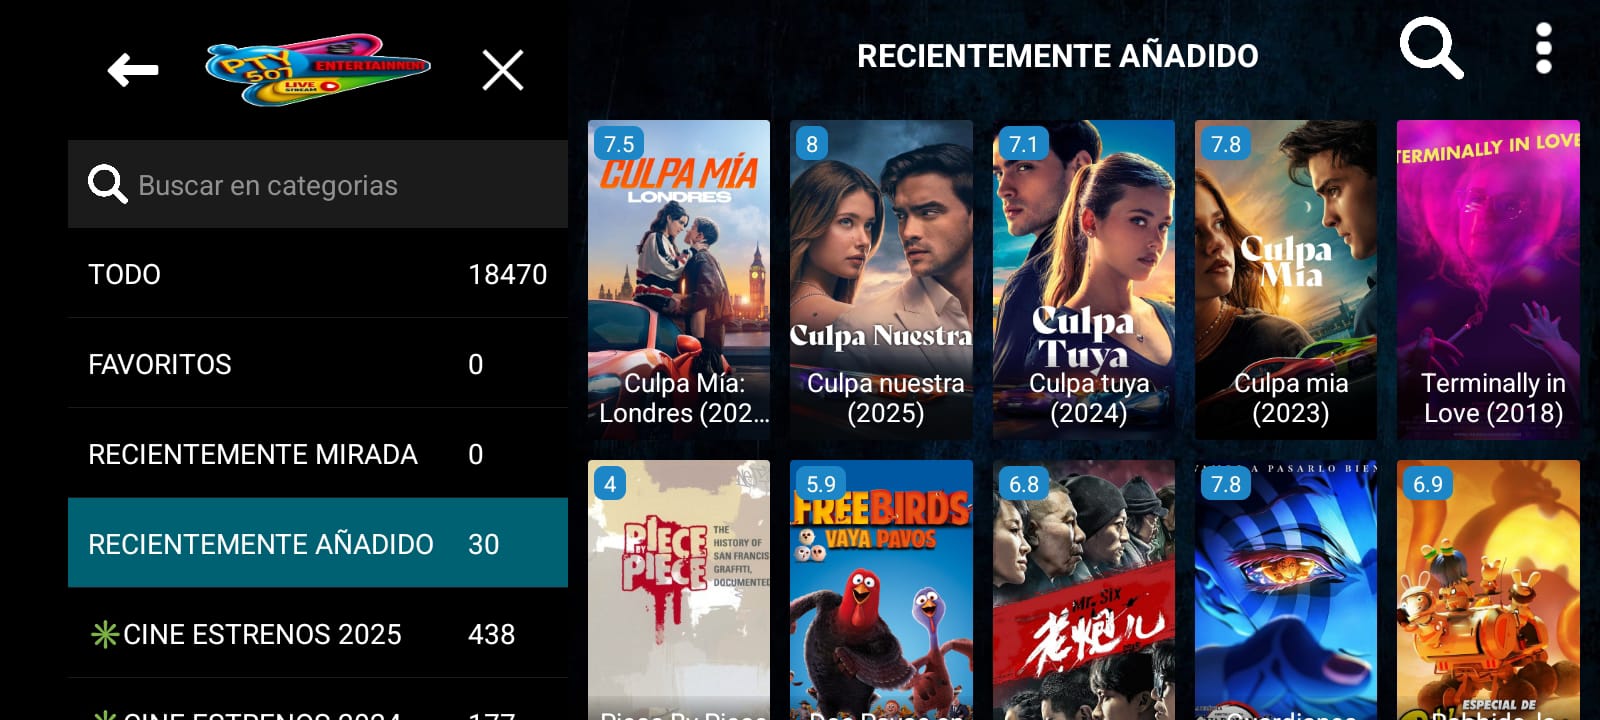Open Culpa nuestra (2025) poster
The width and height of the screenshot is (1600, 720).
point(881,280)
